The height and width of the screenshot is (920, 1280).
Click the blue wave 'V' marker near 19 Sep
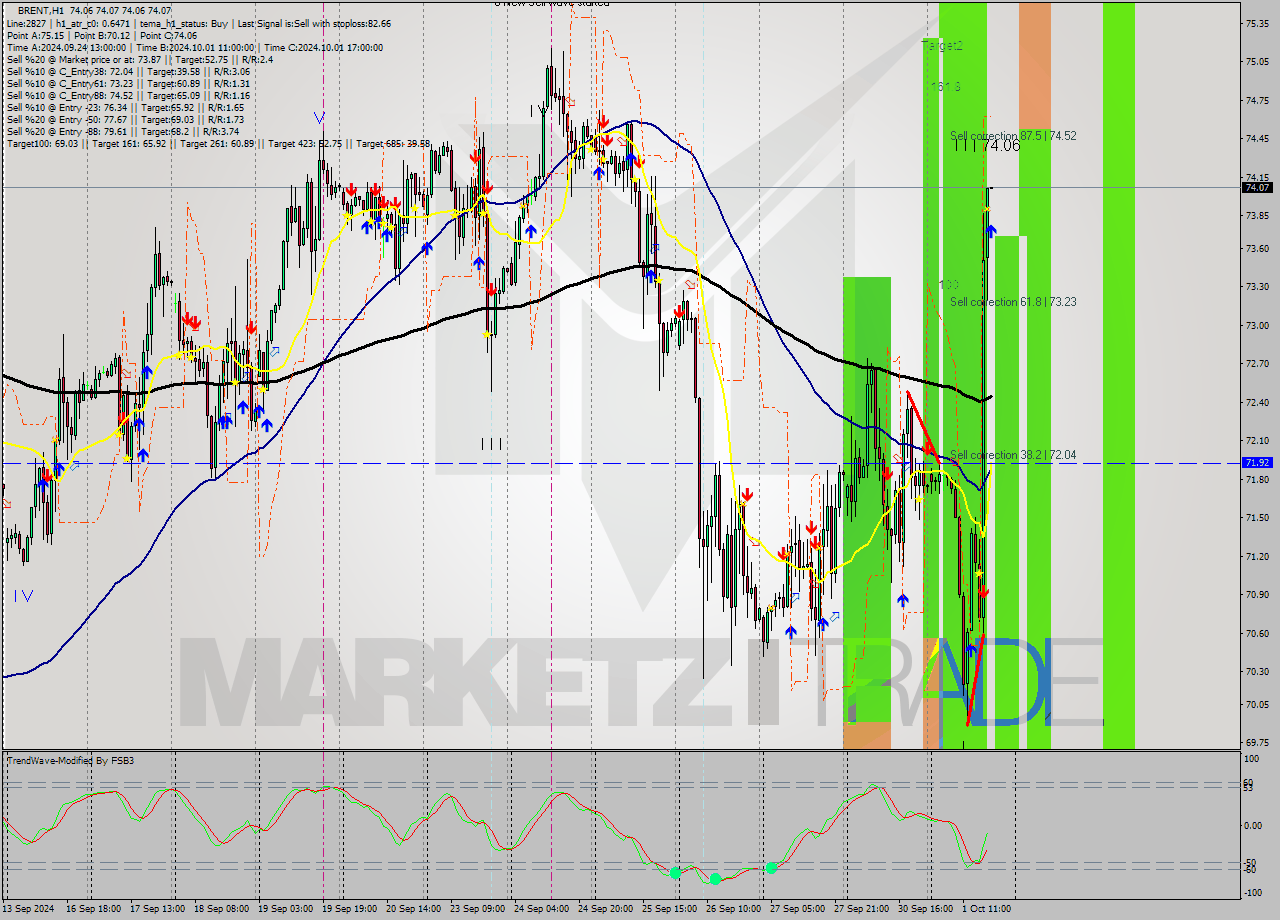pyautogui.click(x=319, y=118)
